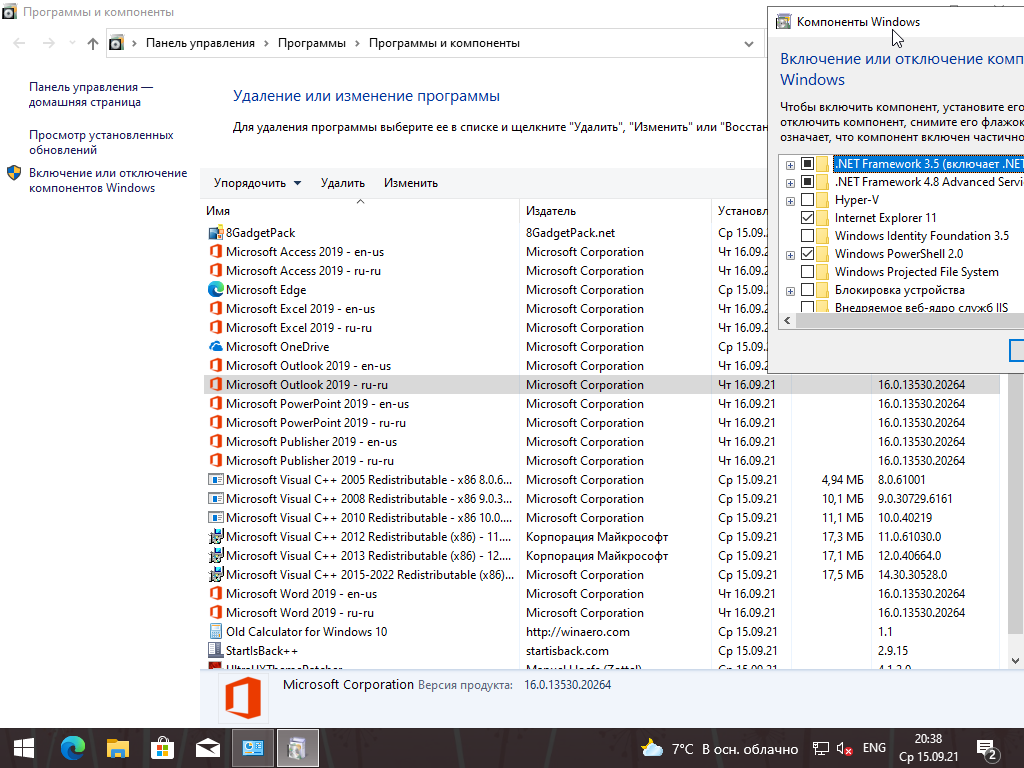Click the StartIsBack++ program icon
1024x768 pixels.
click(216, 650)
